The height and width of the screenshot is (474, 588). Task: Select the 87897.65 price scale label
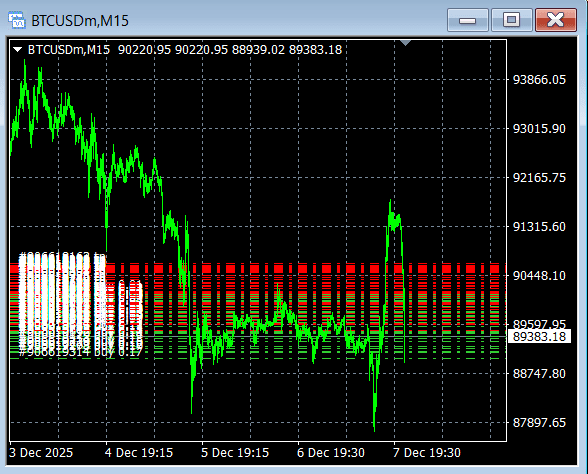pos(539,423)
